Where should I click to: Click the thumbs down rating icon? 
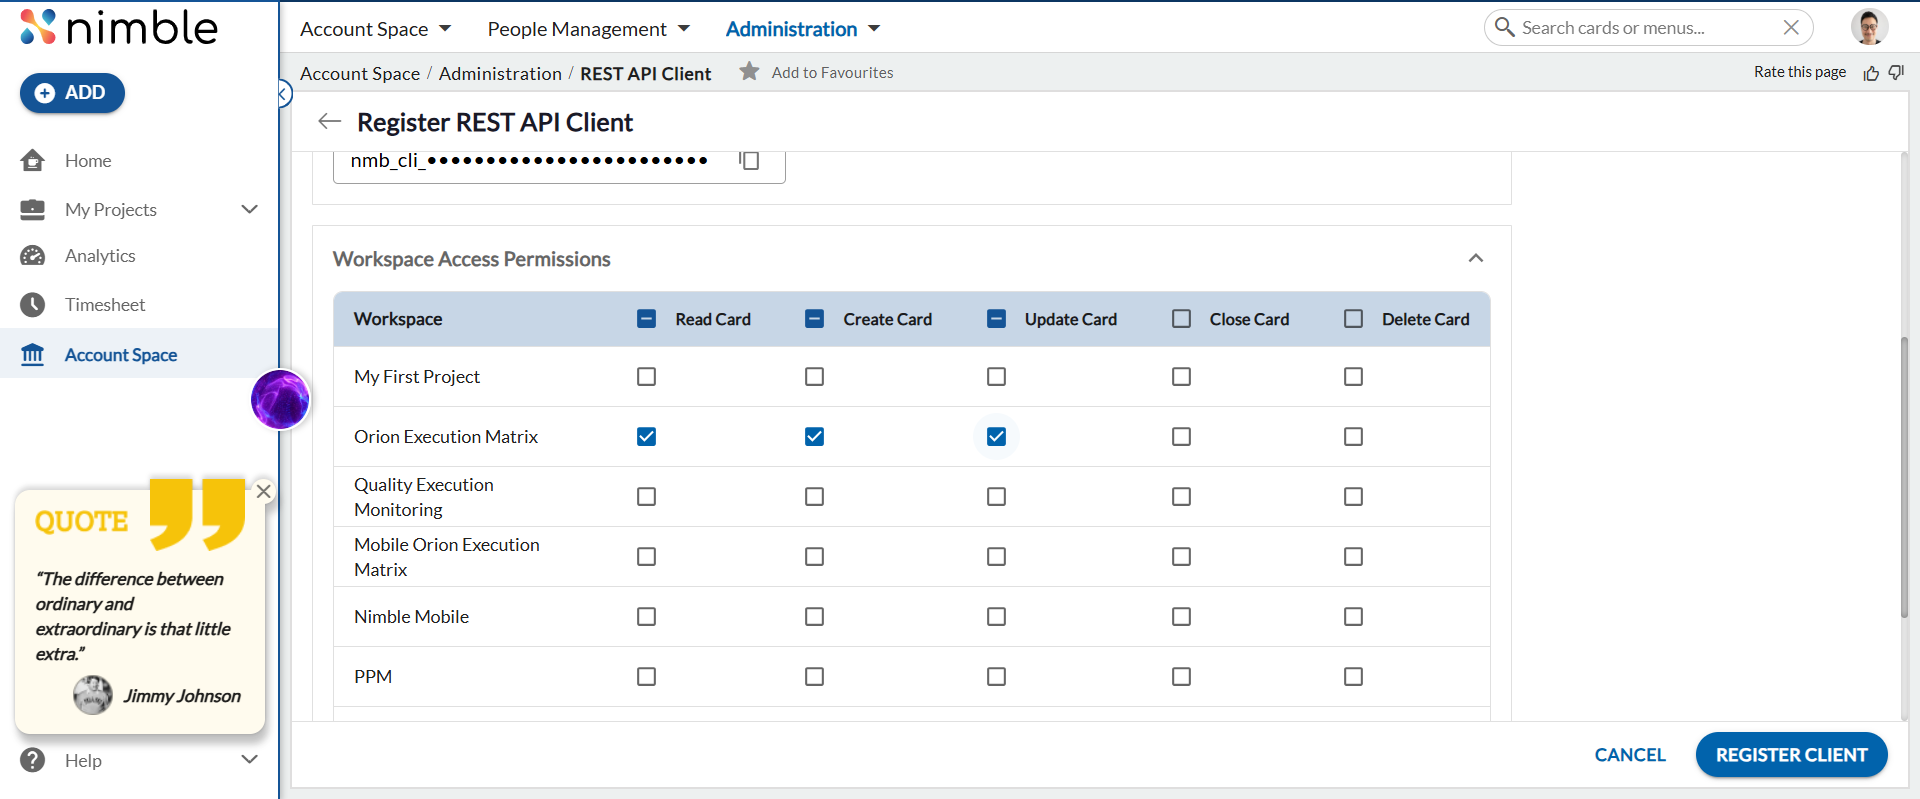(x=1897, y=72)
